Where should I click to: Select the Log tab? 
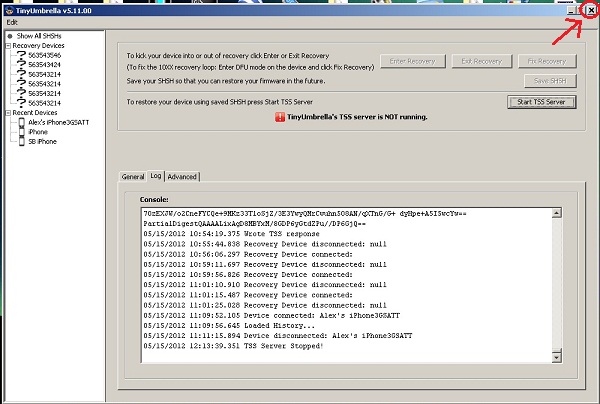[x=156, y=176]
